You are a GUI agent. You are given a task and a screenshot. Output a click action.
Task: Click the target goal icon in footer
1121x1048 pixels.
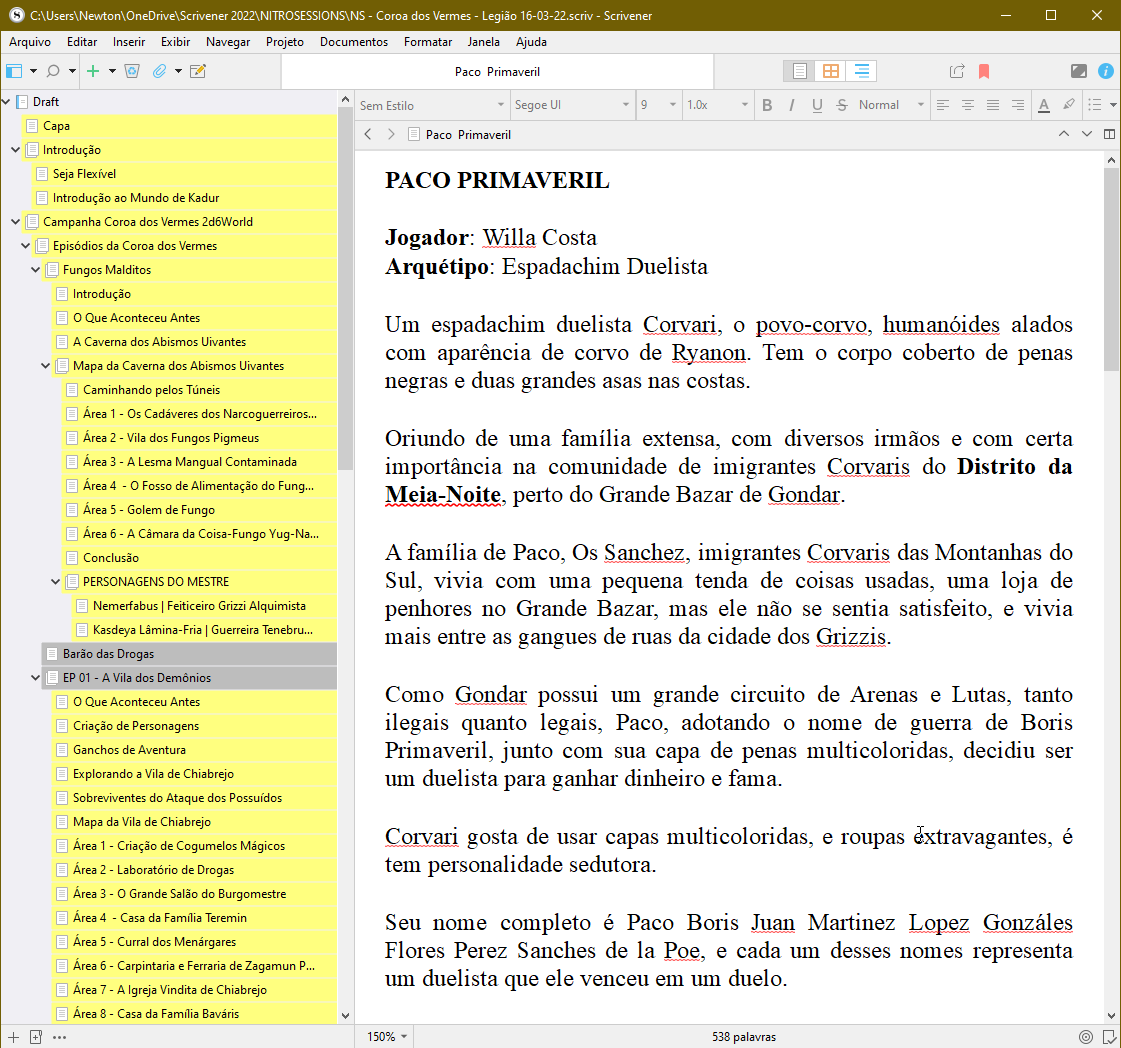[x=1086, y=1037]
